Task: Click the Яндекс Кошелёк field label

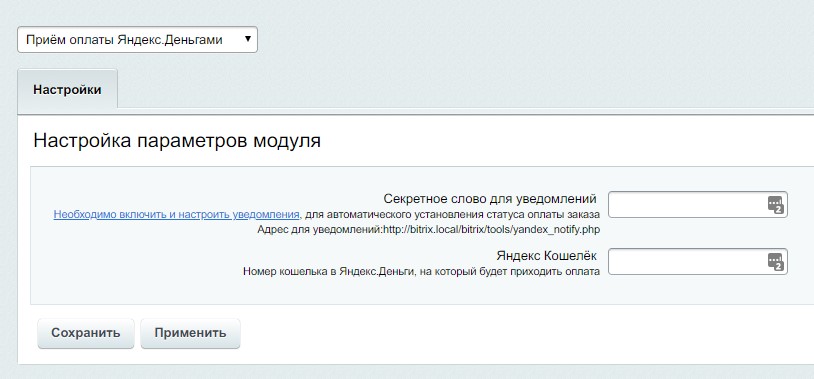Action: pos(547,255)
